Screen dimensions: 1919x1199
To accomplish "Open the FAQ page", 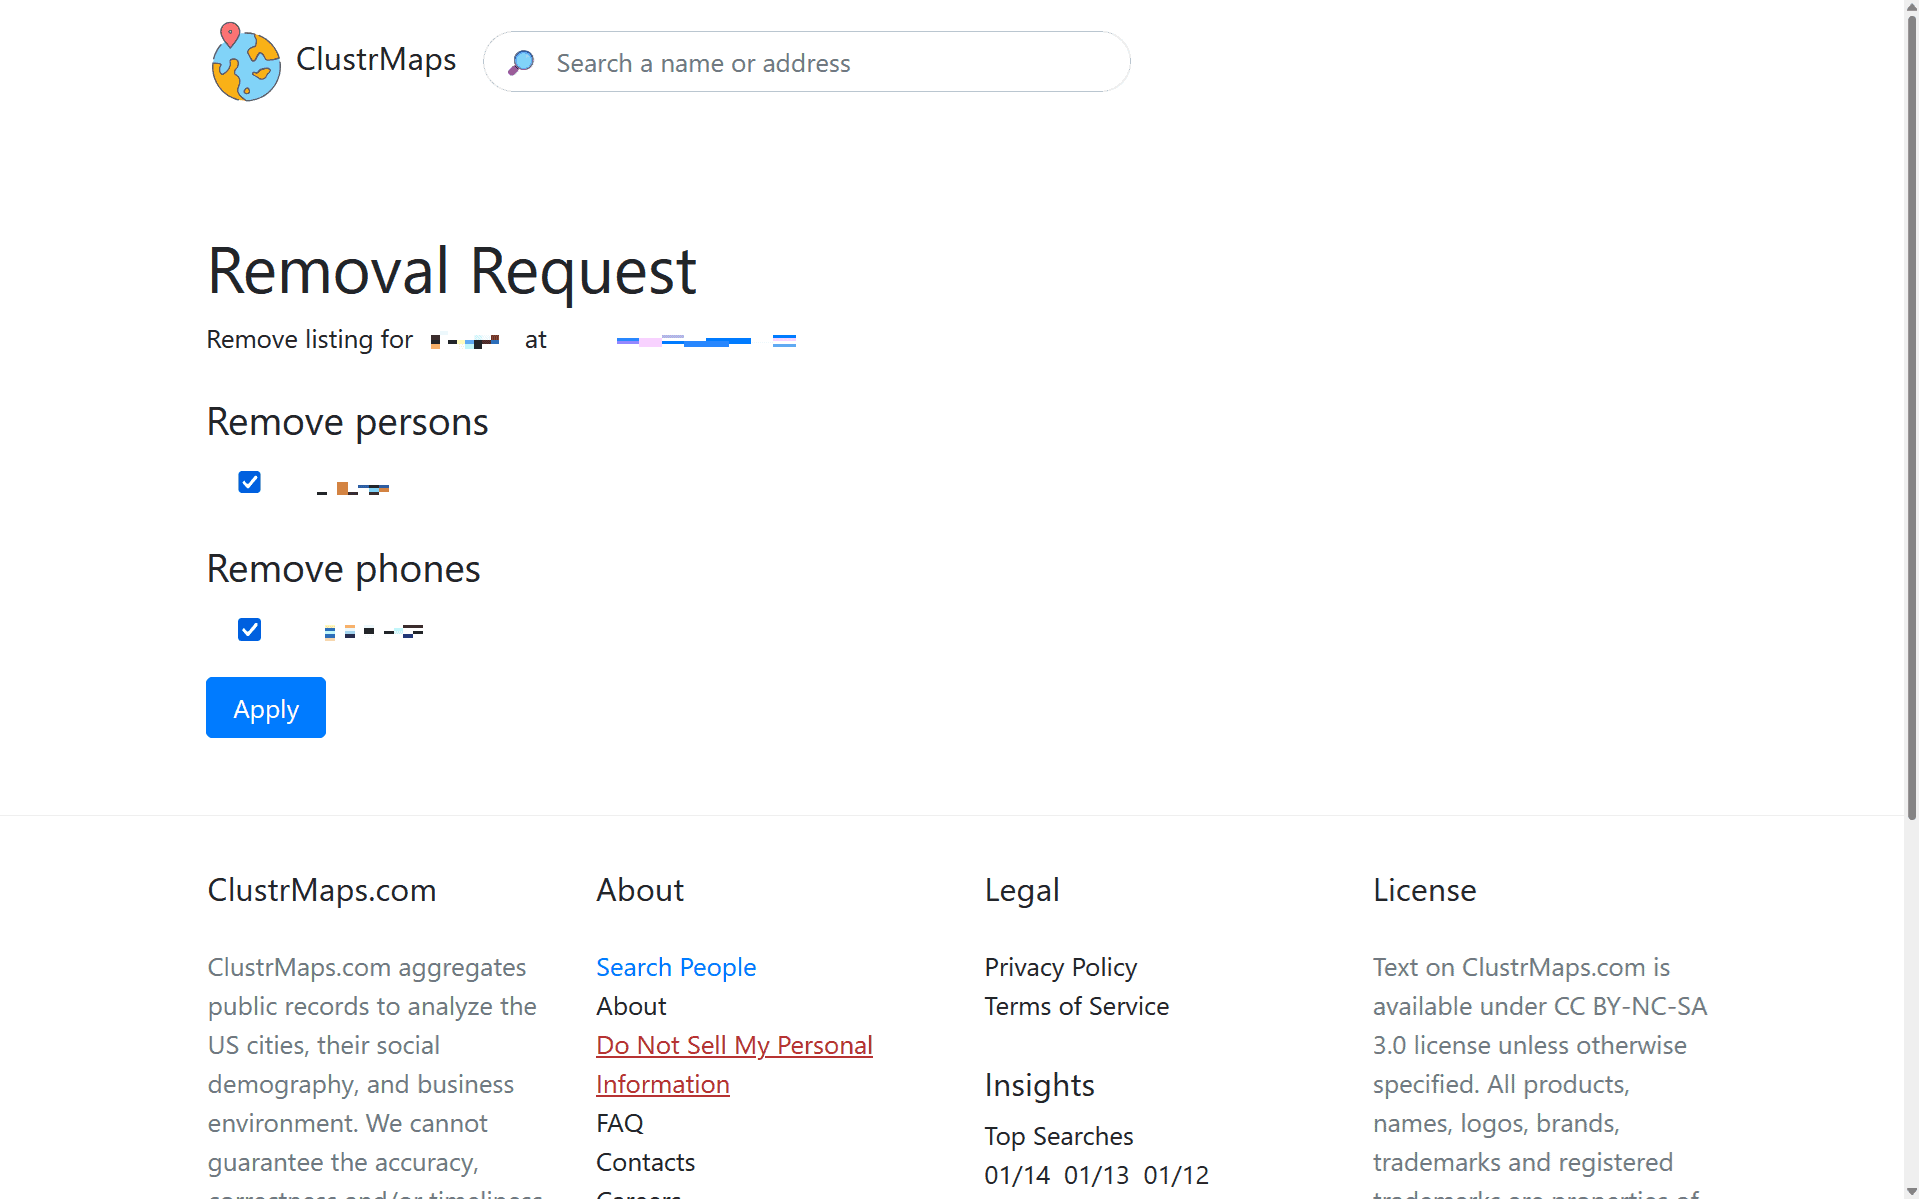I will coord(619,1123).
